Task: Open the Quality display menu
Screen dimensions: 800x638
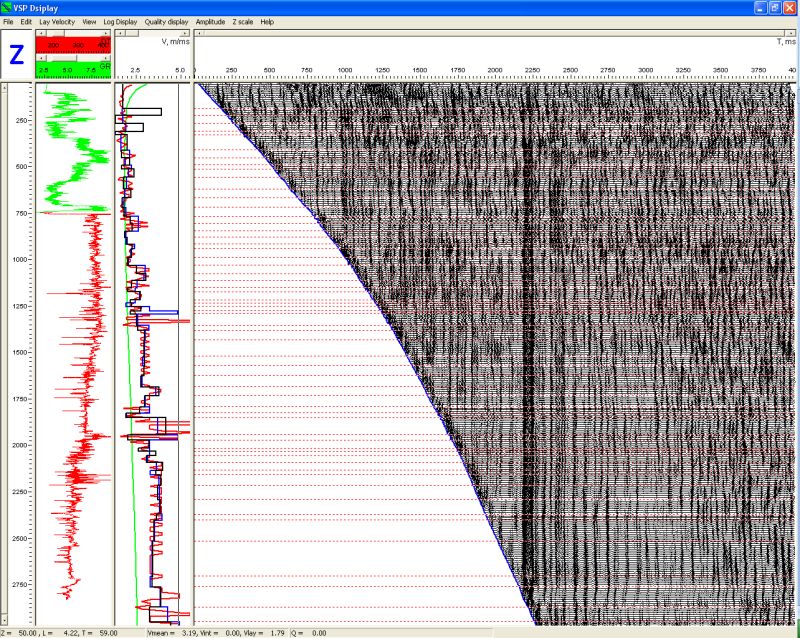Action: tap(166, 22)
